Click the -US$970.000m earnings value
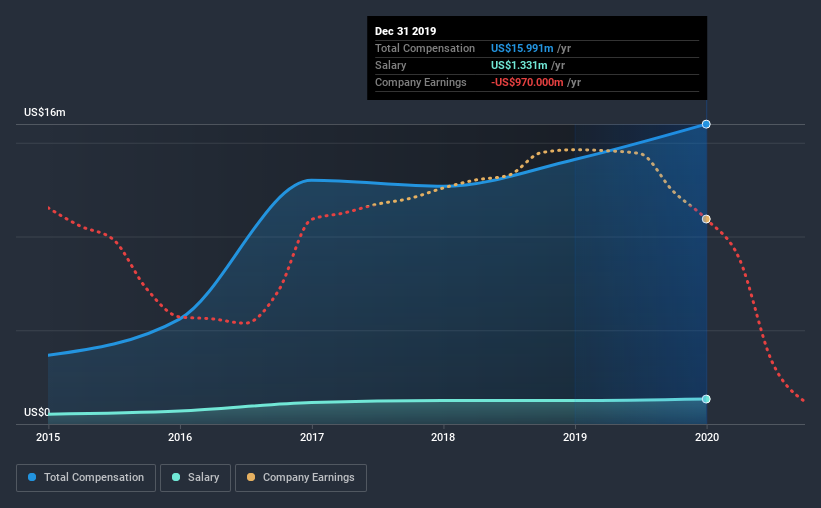This screenshot has height=508, width=821. click(x=527, y=82)
